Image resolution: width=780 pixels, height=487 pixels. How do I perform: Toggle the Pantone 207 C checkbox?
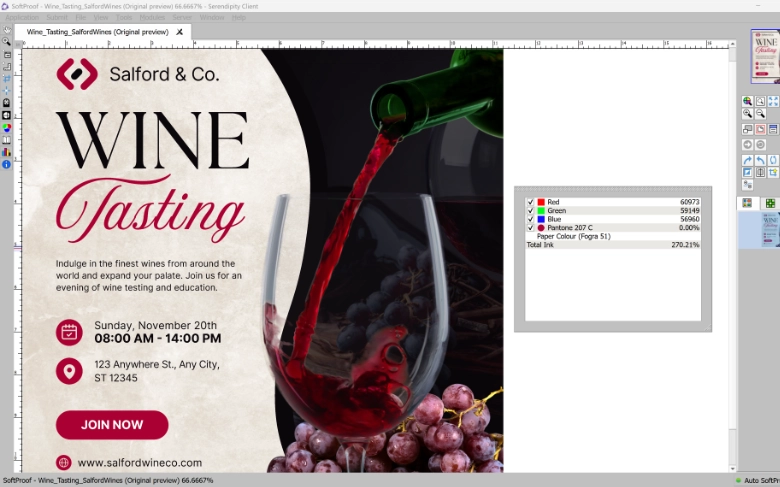530,228
